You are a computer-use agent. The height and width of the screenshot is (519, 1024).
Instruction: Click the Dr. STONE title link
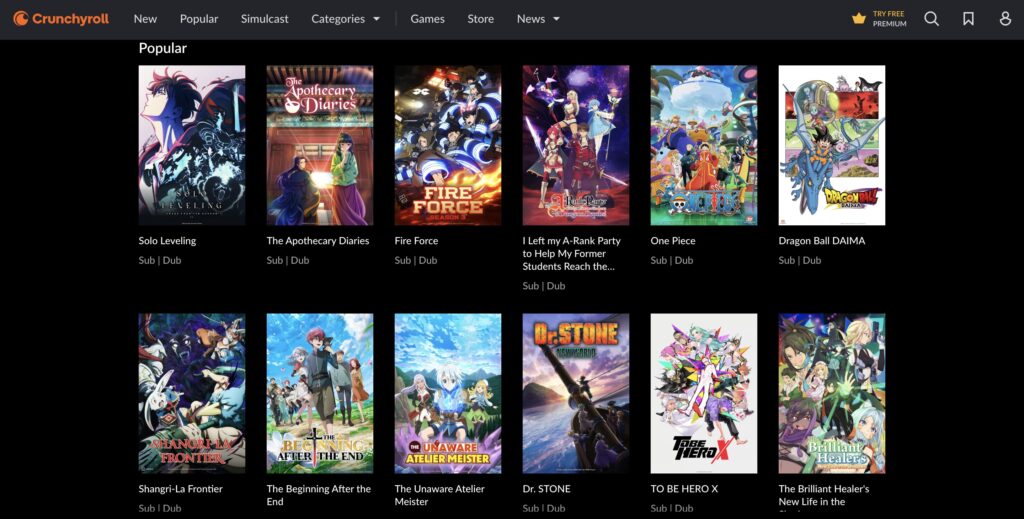[547, 489]
